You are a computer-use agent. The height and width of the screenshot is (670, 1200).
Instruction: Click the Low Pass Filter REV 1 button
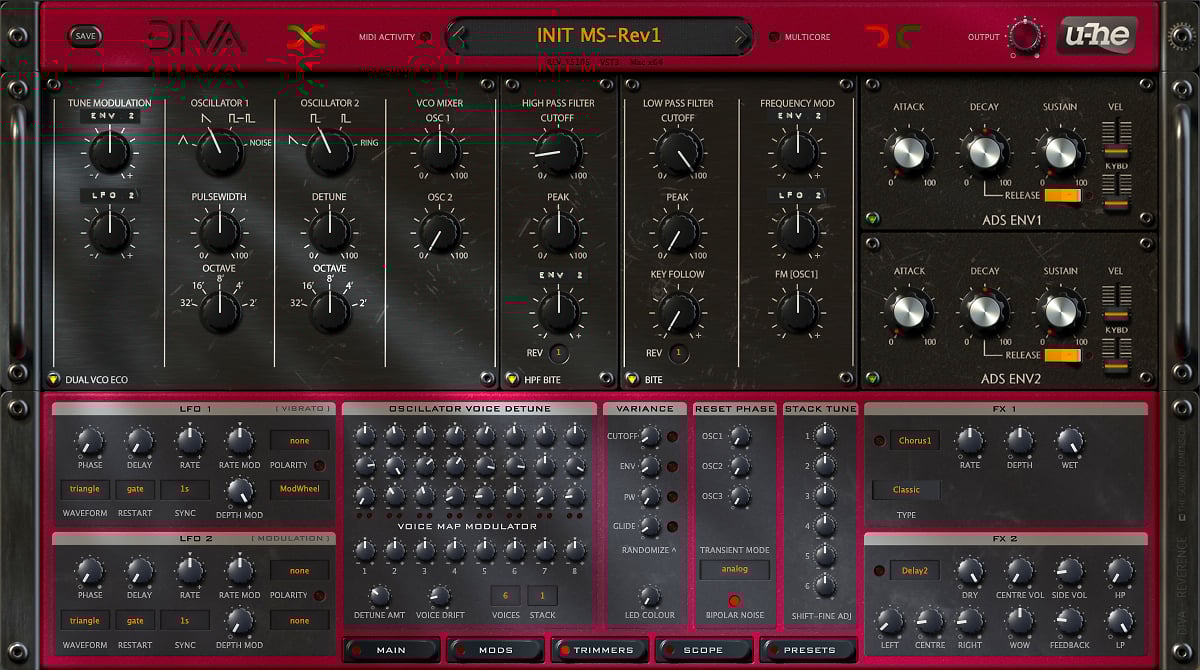click(678, 353)
